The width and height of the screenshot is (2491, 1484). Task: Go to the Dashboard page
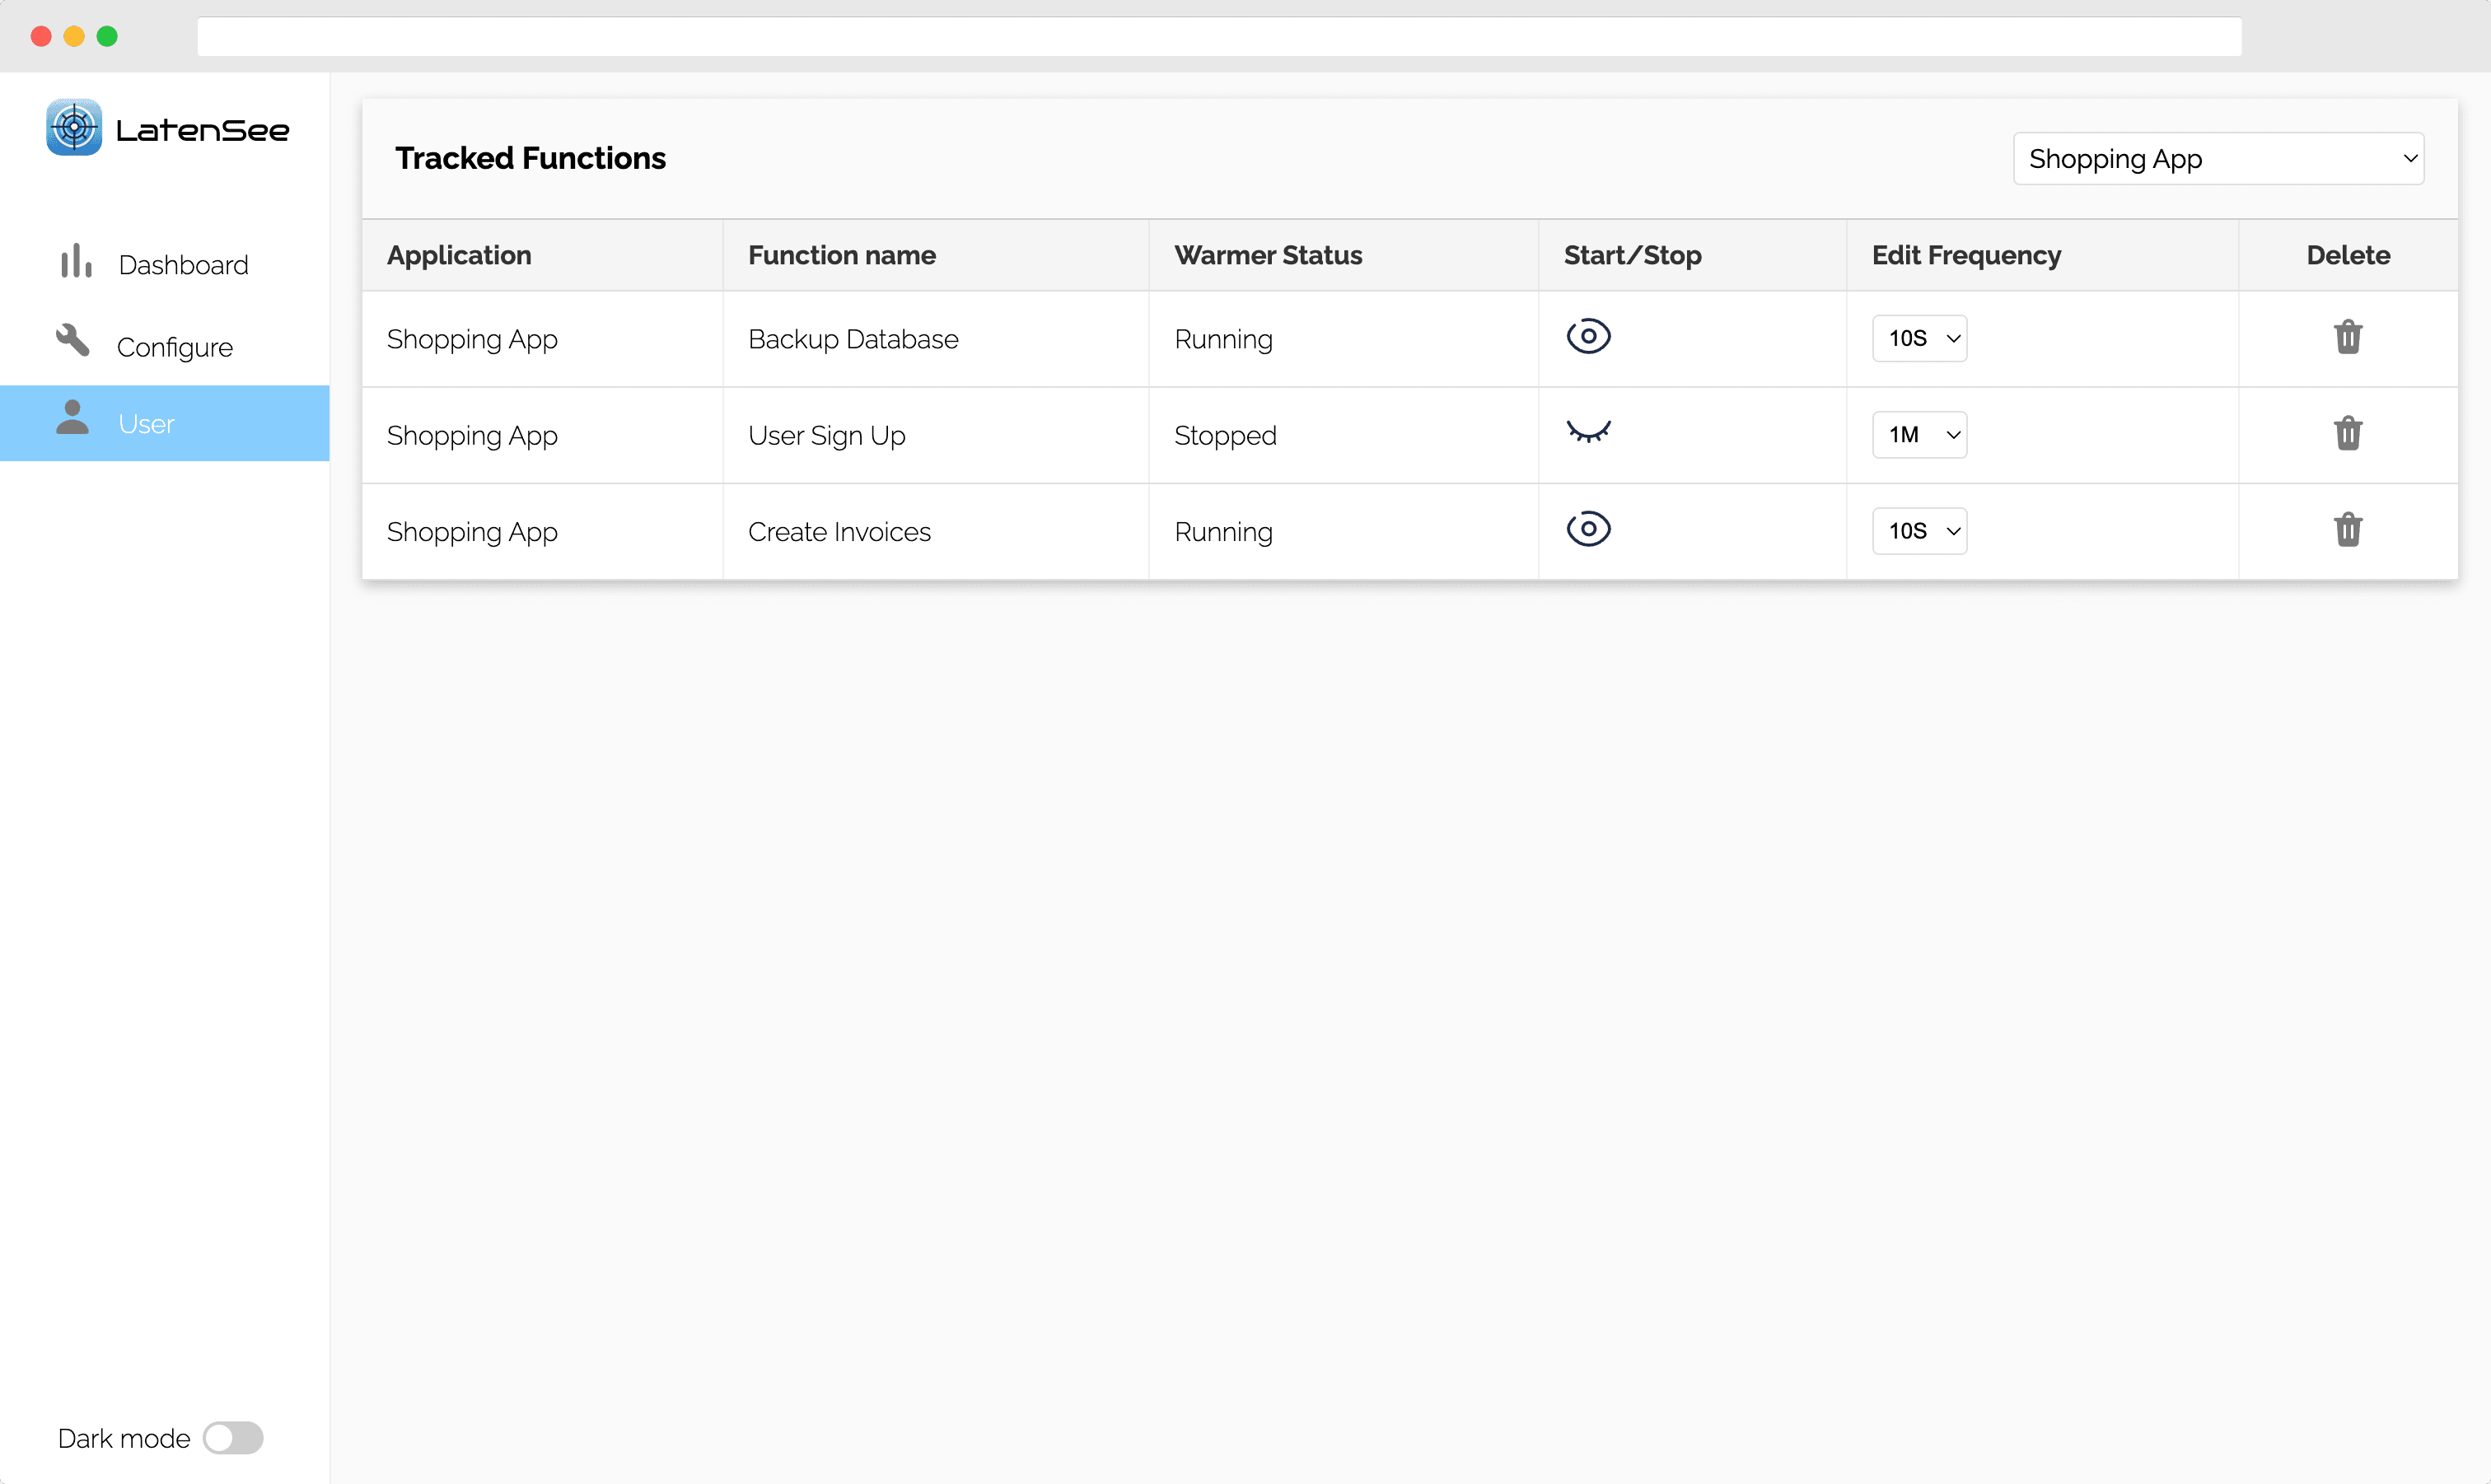coord(183,265)
